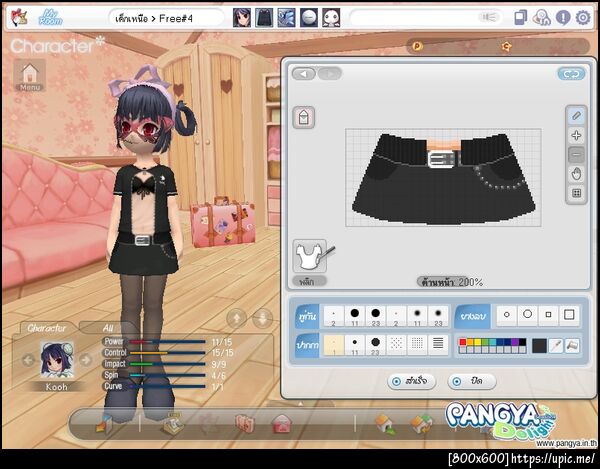Click the skirt drawing canvas
The image size is (600, 469).
click(x=443, y=178)
